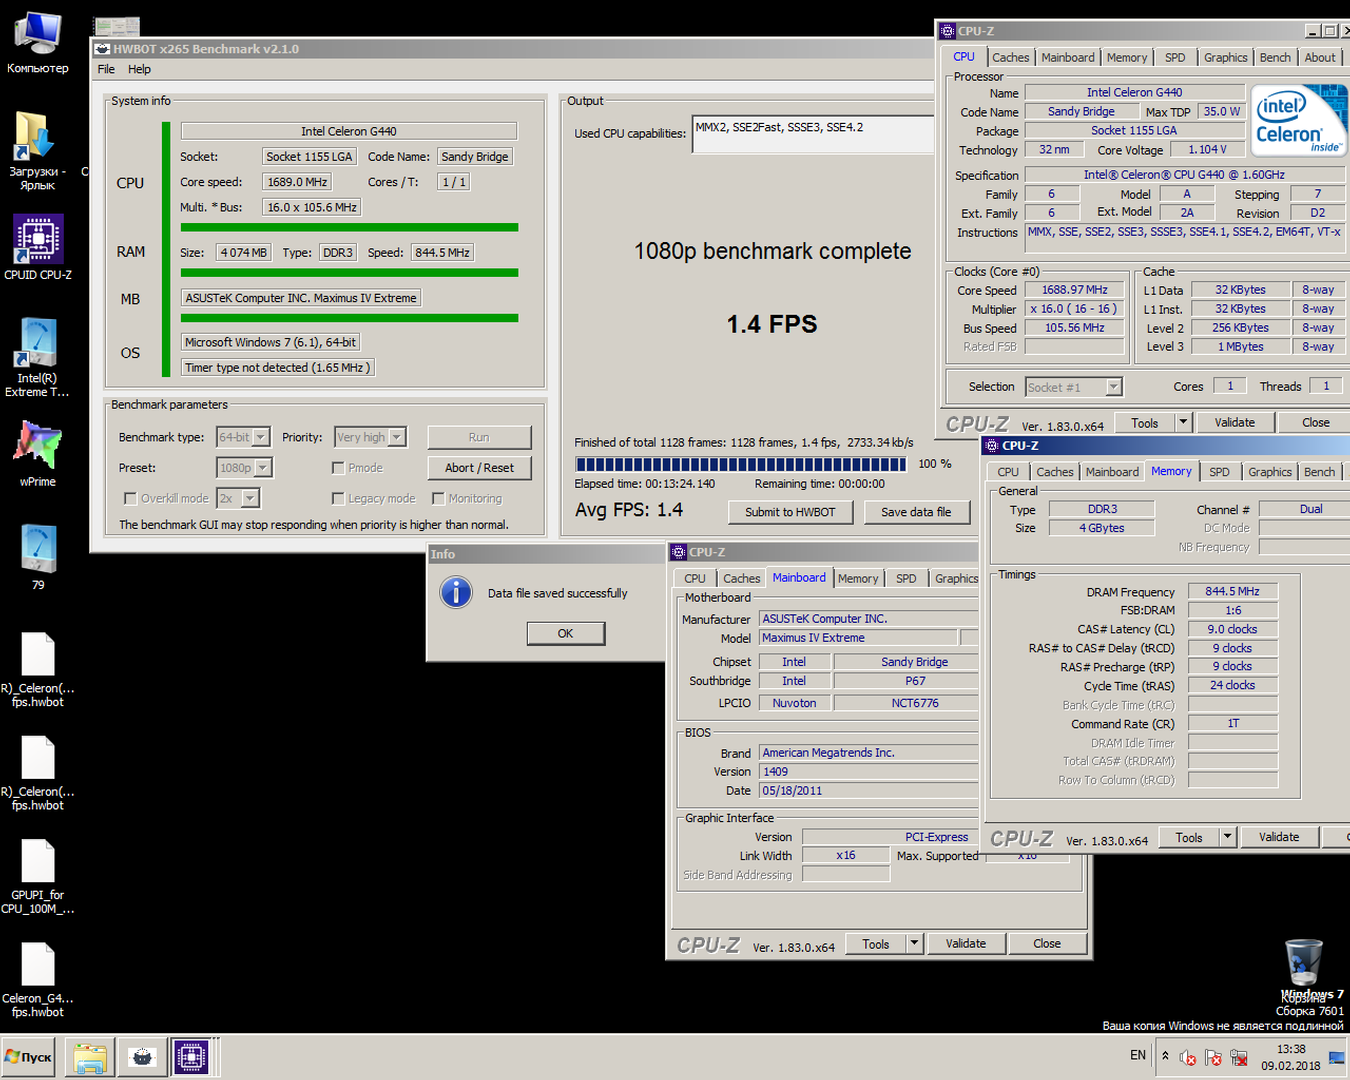Open the Benchmark type 64-bit dropdown

pos(244,437)
